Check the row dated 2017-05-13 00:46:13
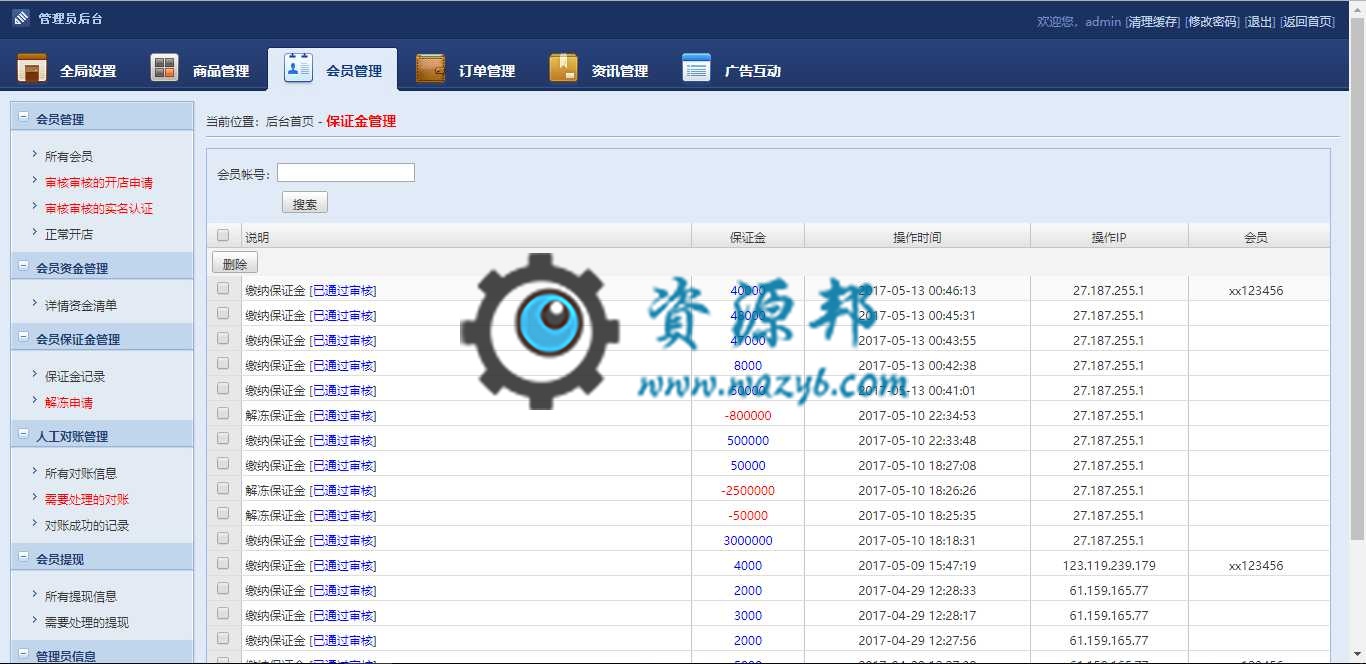This screenshot has height=664, width=1366. [x=223, y=288]
